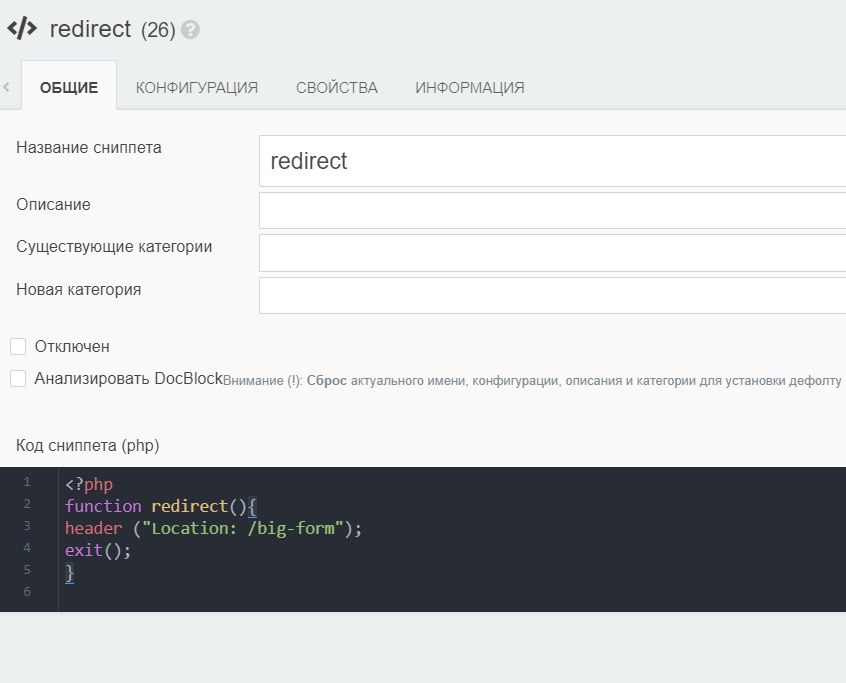846x683 pixels.
Task: Go to the ИНФОРМАЦИЯ tab
Action: (x=470, y=87)
